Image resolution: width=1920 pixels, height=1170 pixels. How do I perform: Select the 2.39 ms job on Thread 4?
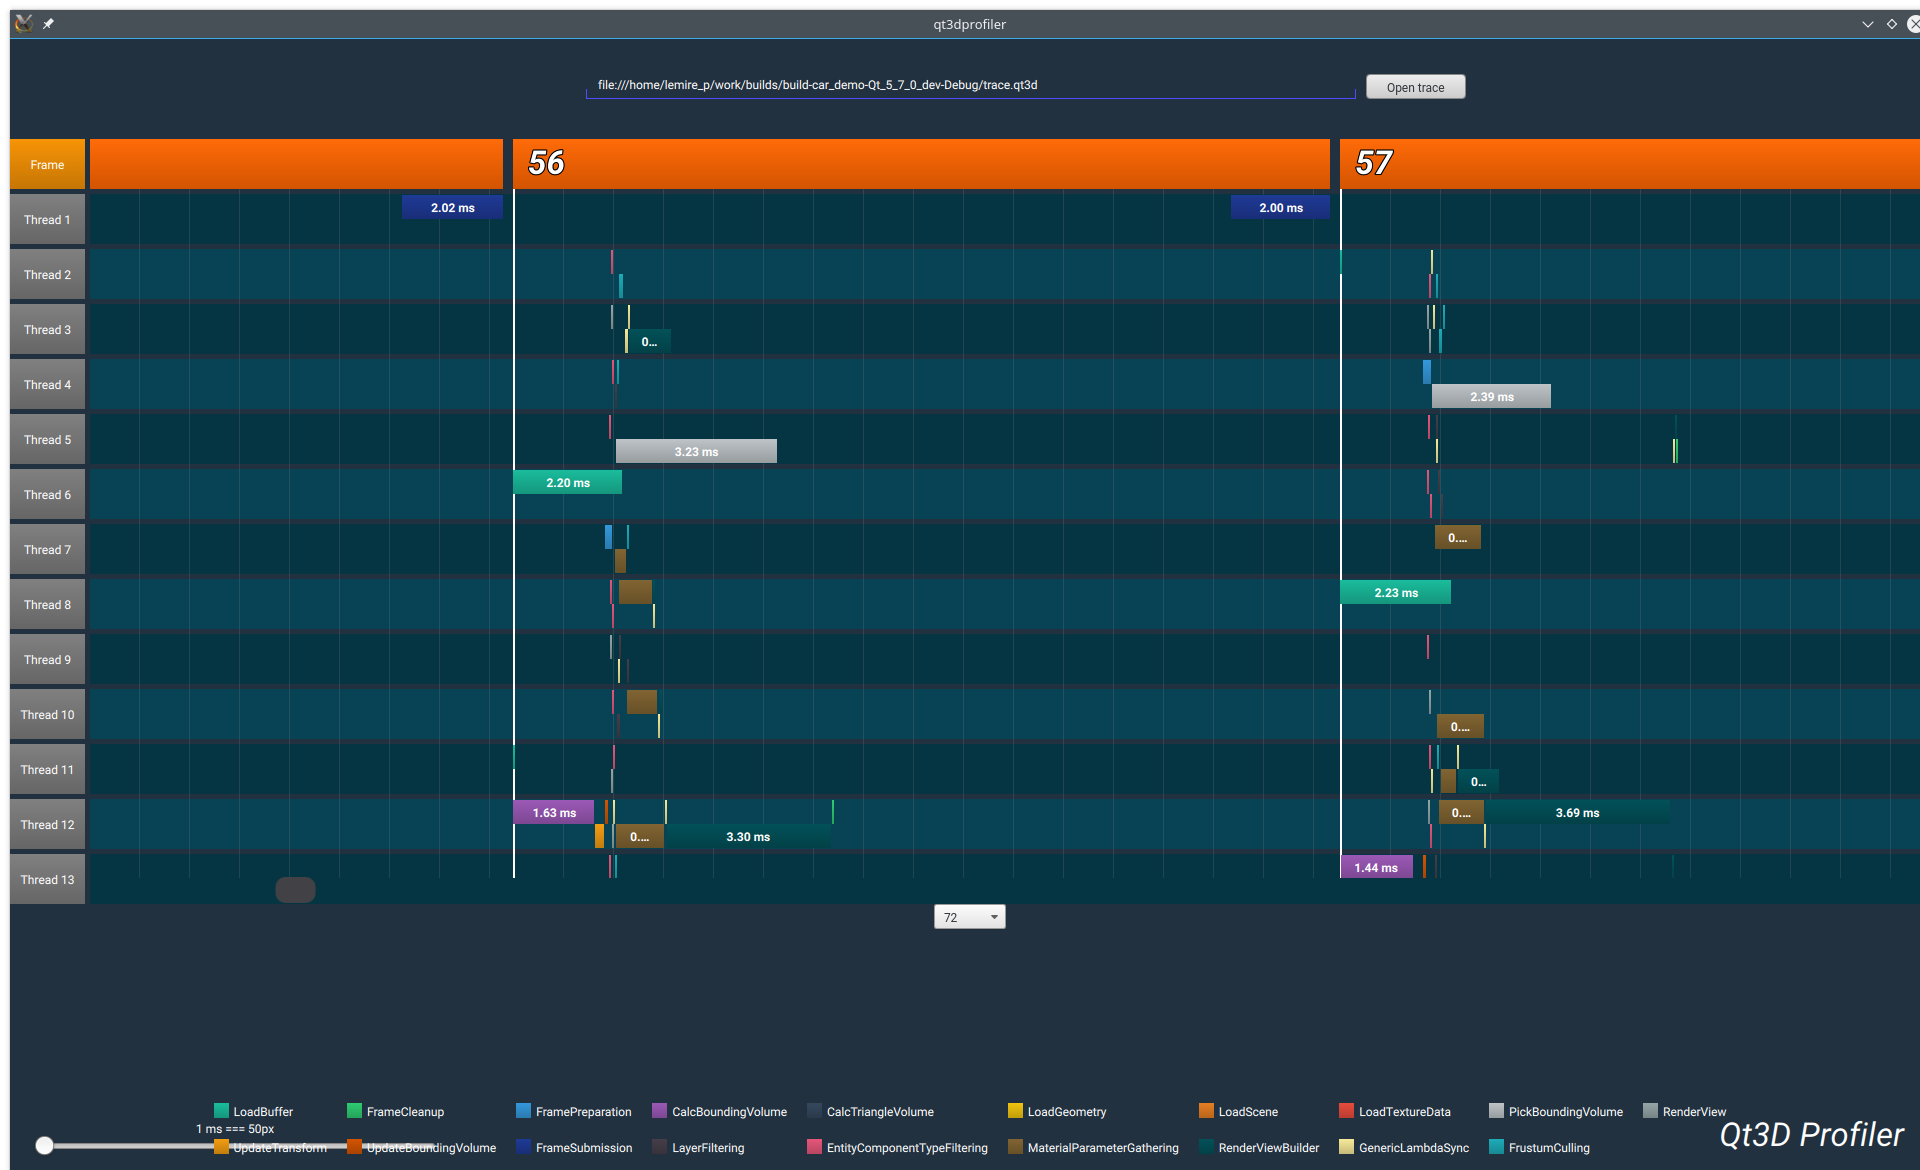coord(1491,397)
